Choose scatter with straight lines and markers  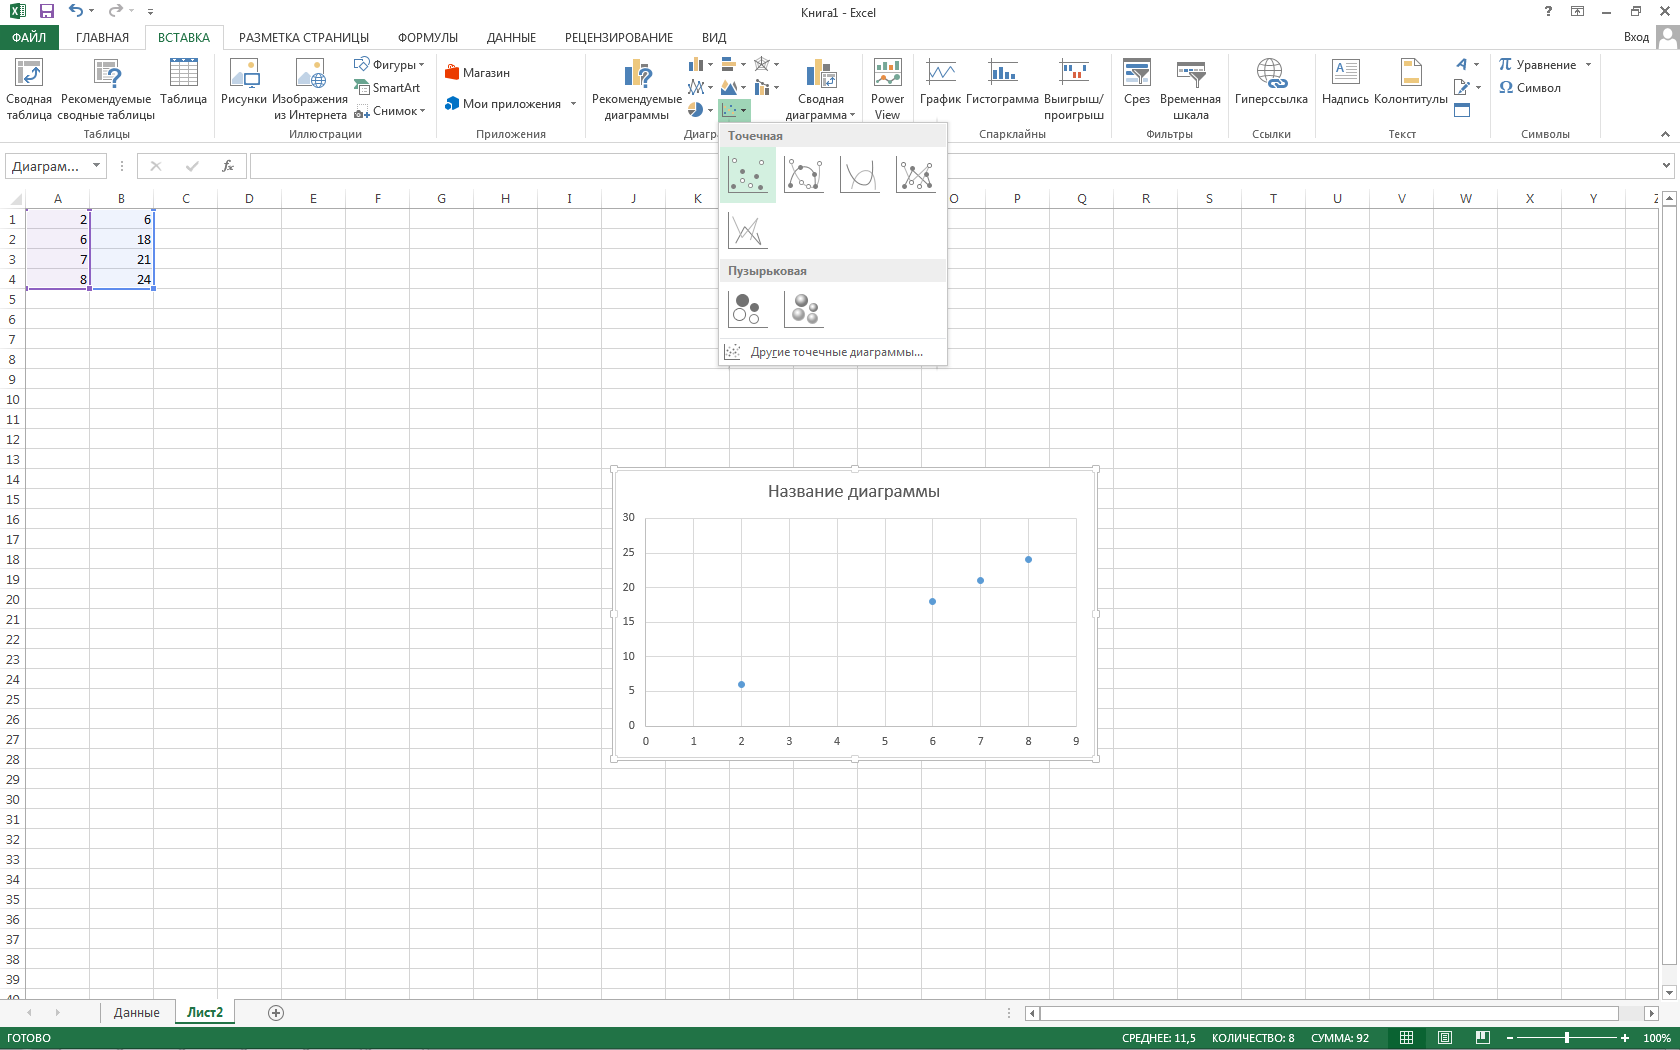pos(916,176)
